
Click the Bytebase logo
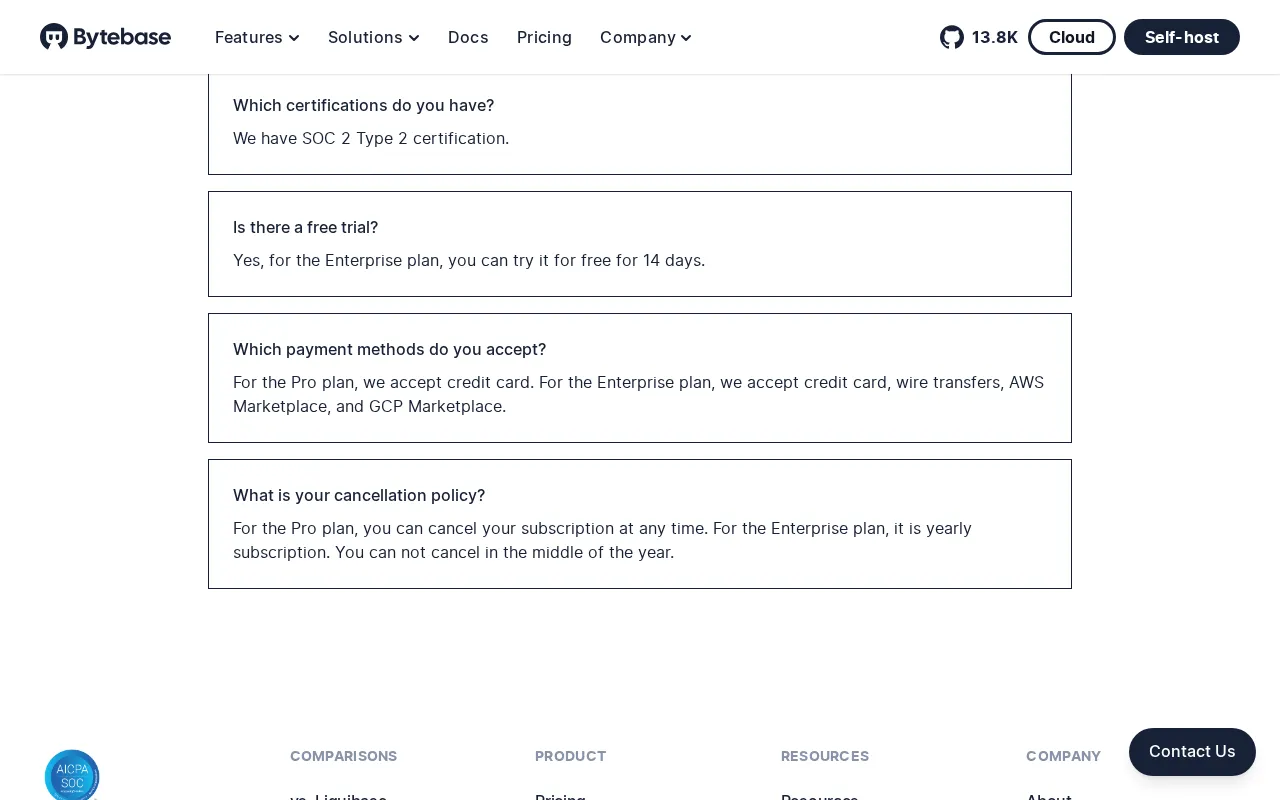click(105, 37)
